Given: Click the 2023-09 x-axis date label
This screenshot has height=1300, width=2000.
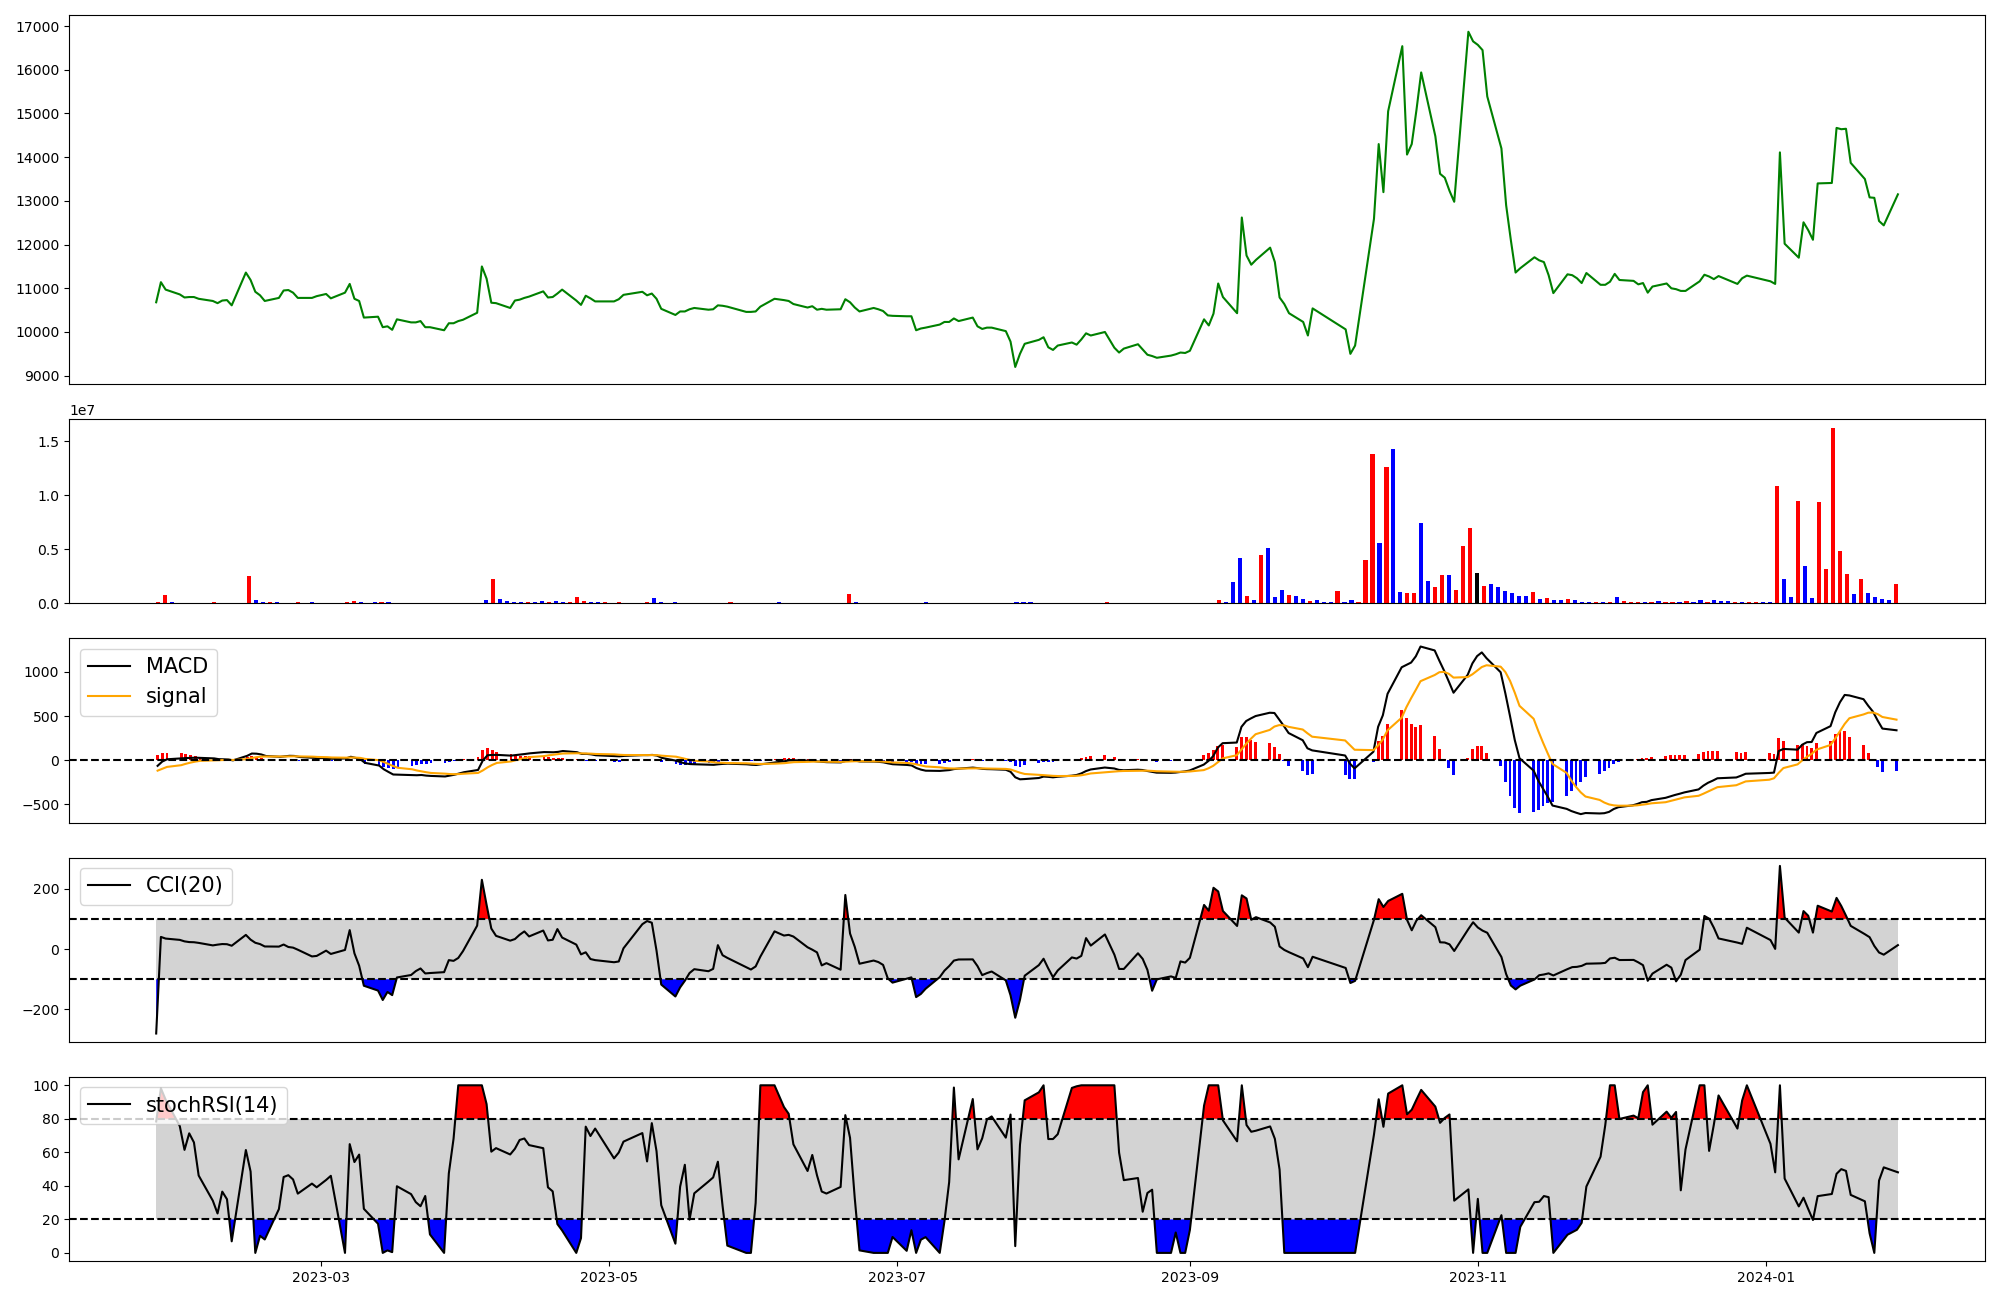Looking at the screenshot, I should [x=1190, y=1277].
